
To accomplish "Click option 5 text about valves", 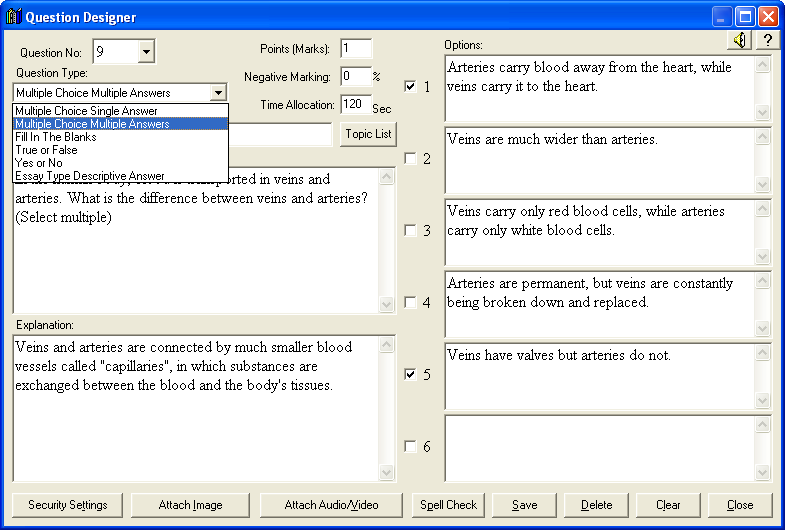I will (600, 376).
